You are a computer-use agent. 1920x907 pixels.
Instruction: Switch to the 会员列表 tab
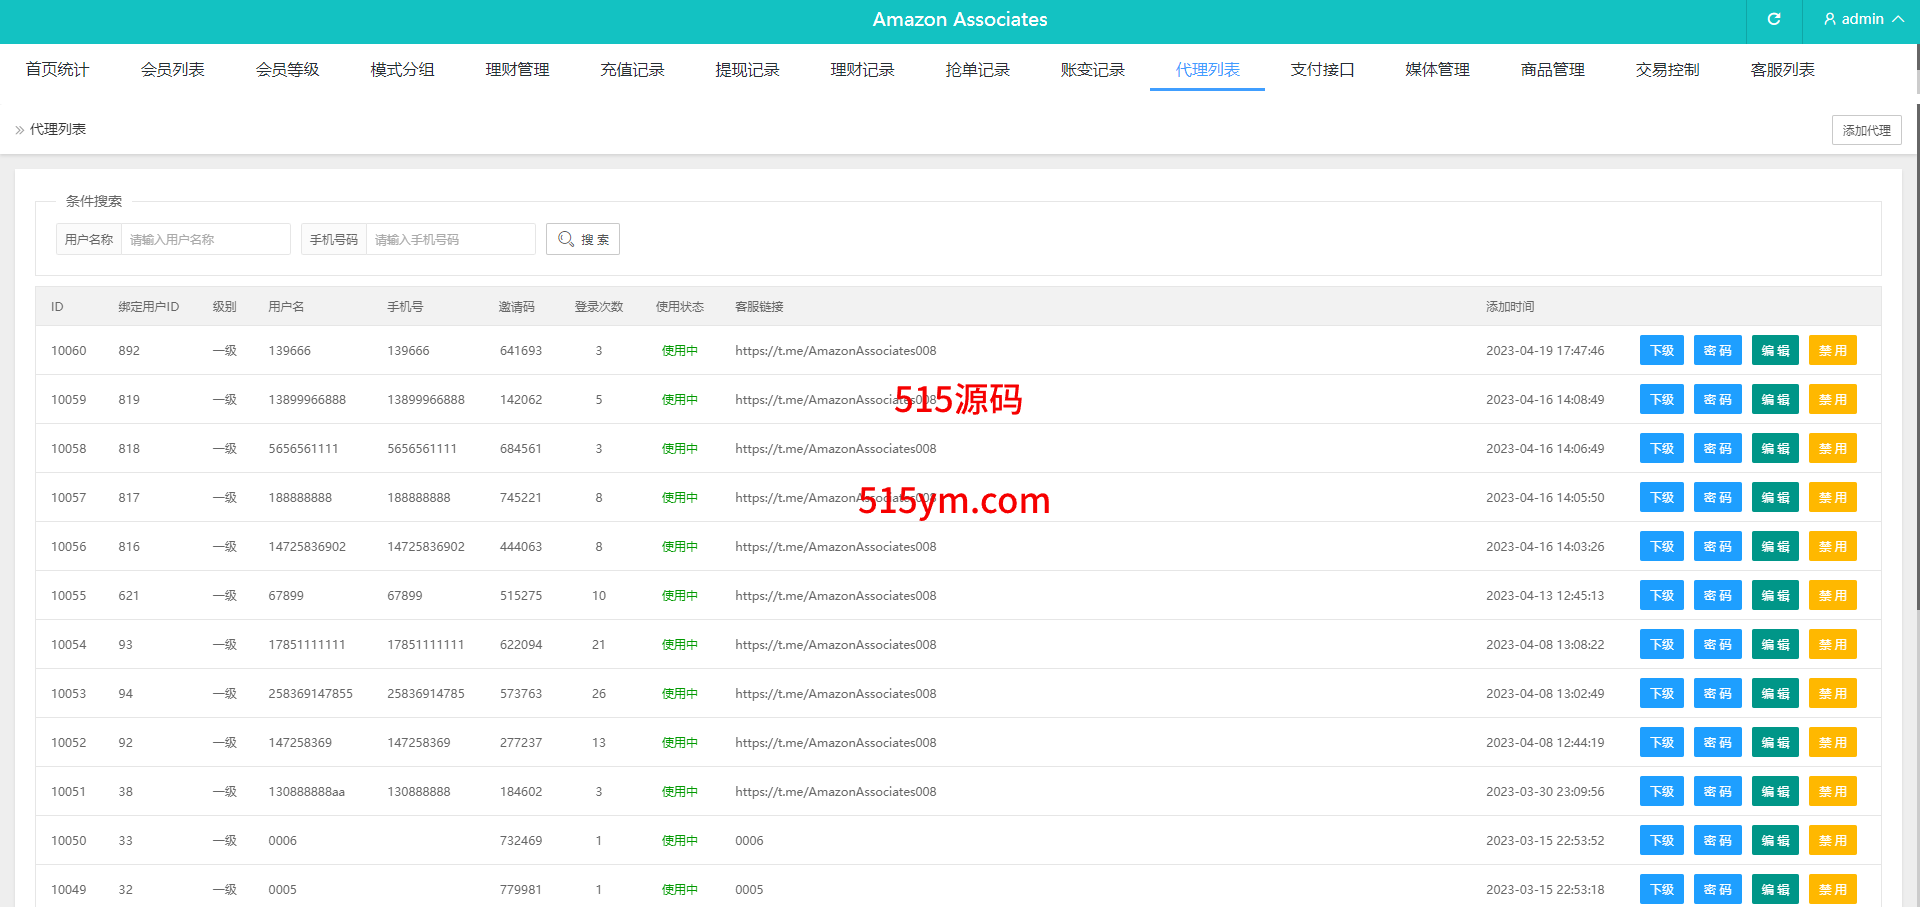[172, 69]
